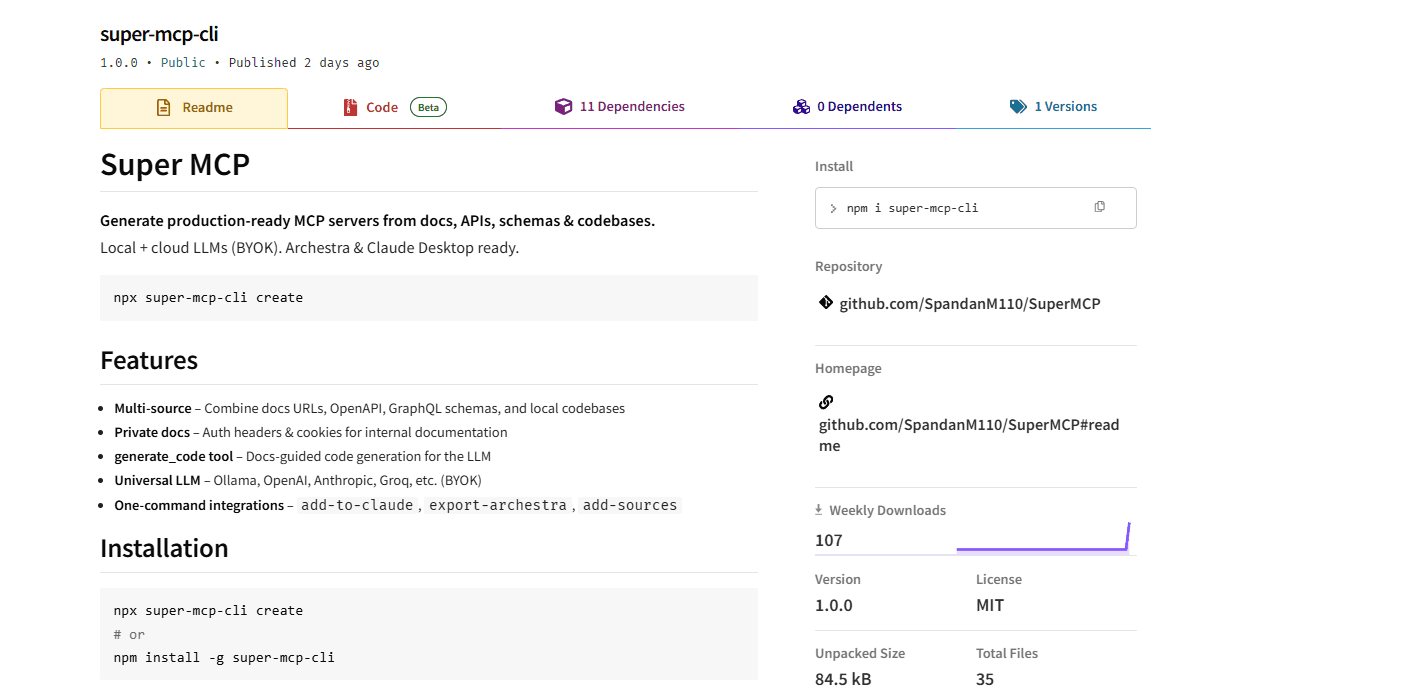Click the 1.0.0 version link under title

point(119,62)
